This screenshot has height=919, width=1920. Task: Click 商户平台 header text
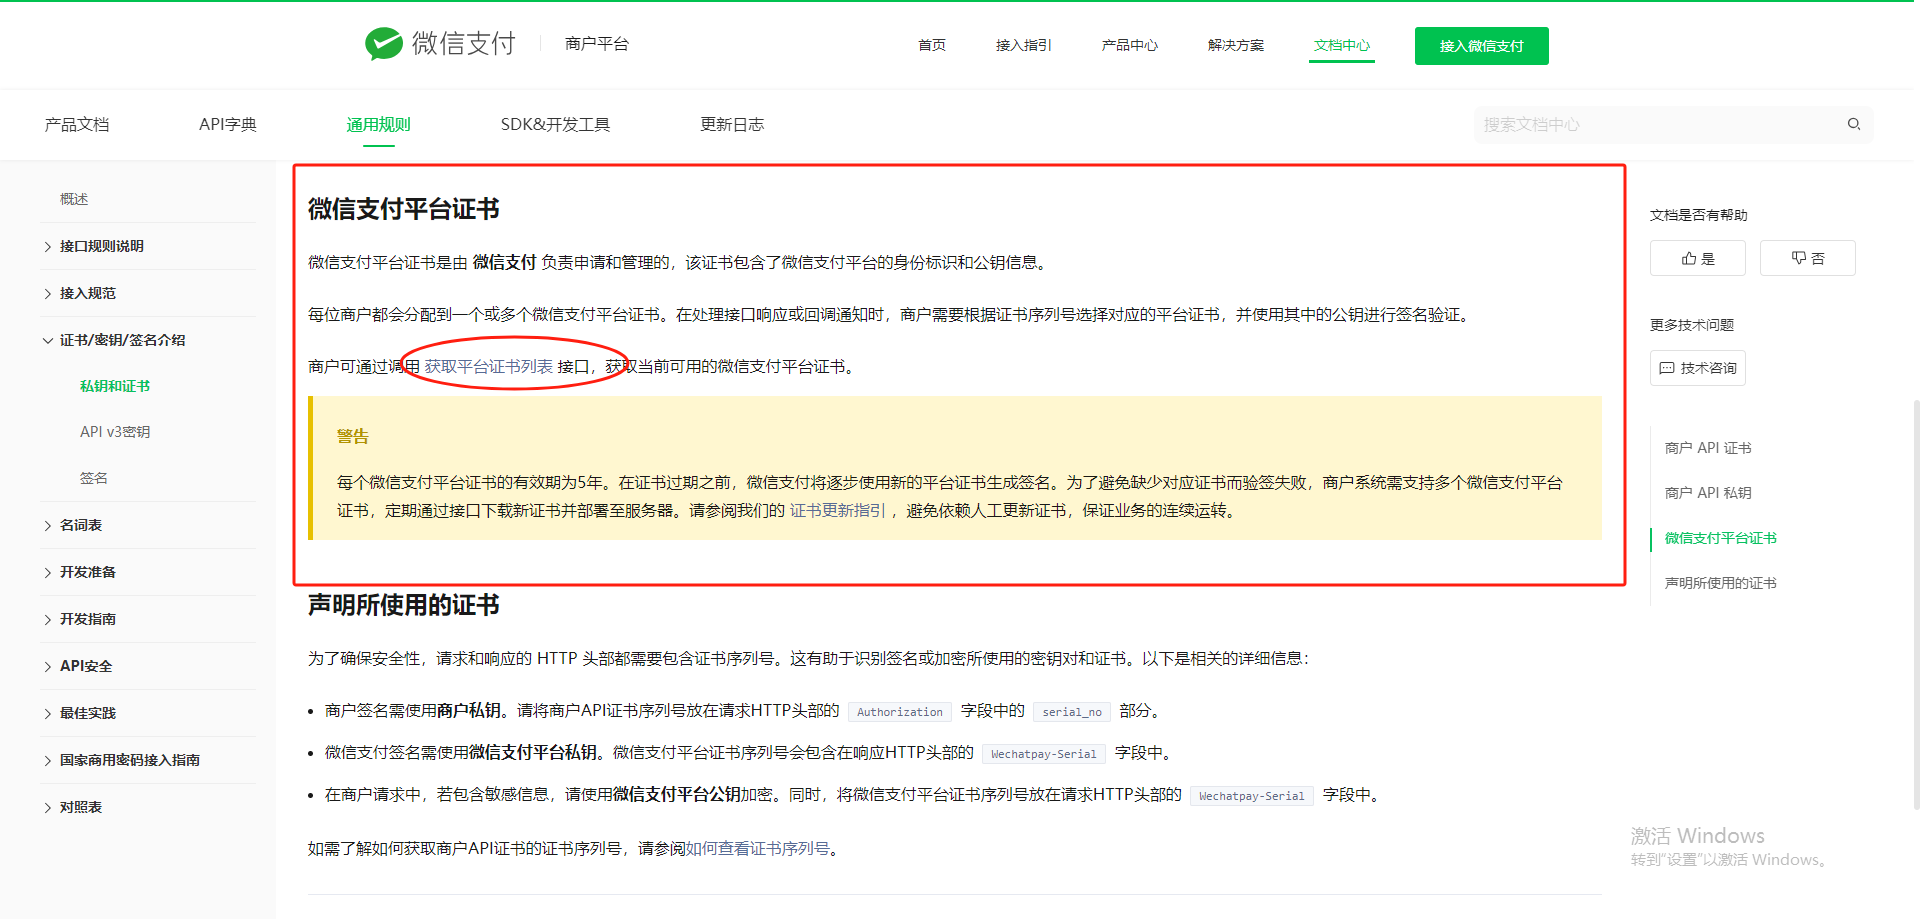tap(597, 44)
